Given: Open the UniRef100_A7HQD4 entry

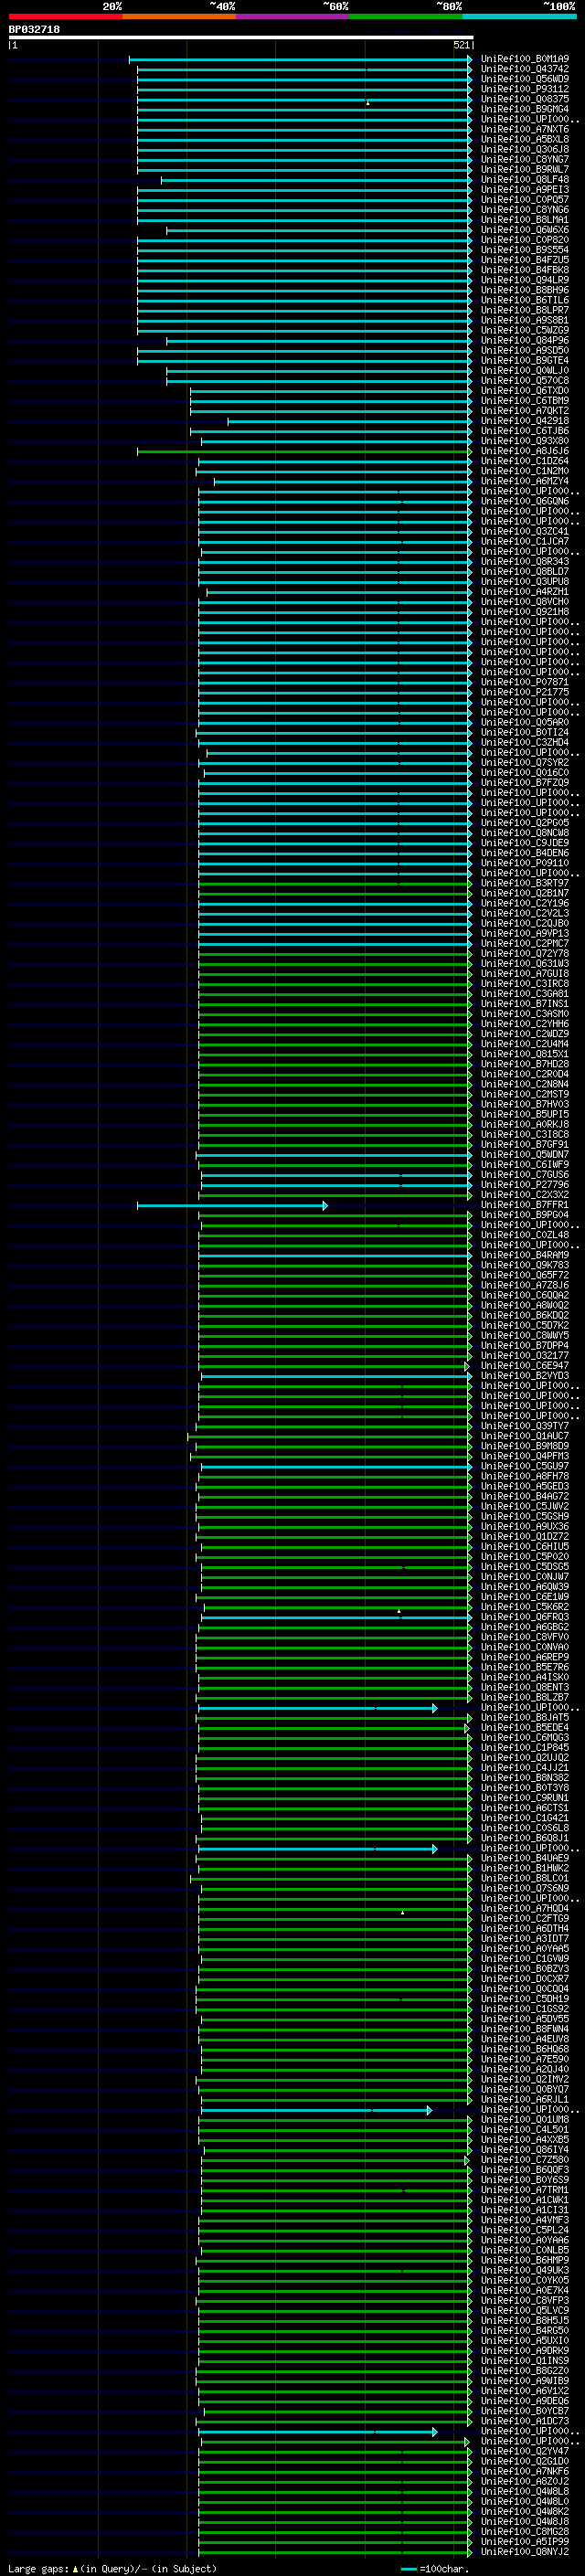Looking at the screenshot, I should (x=525, y=1908).
